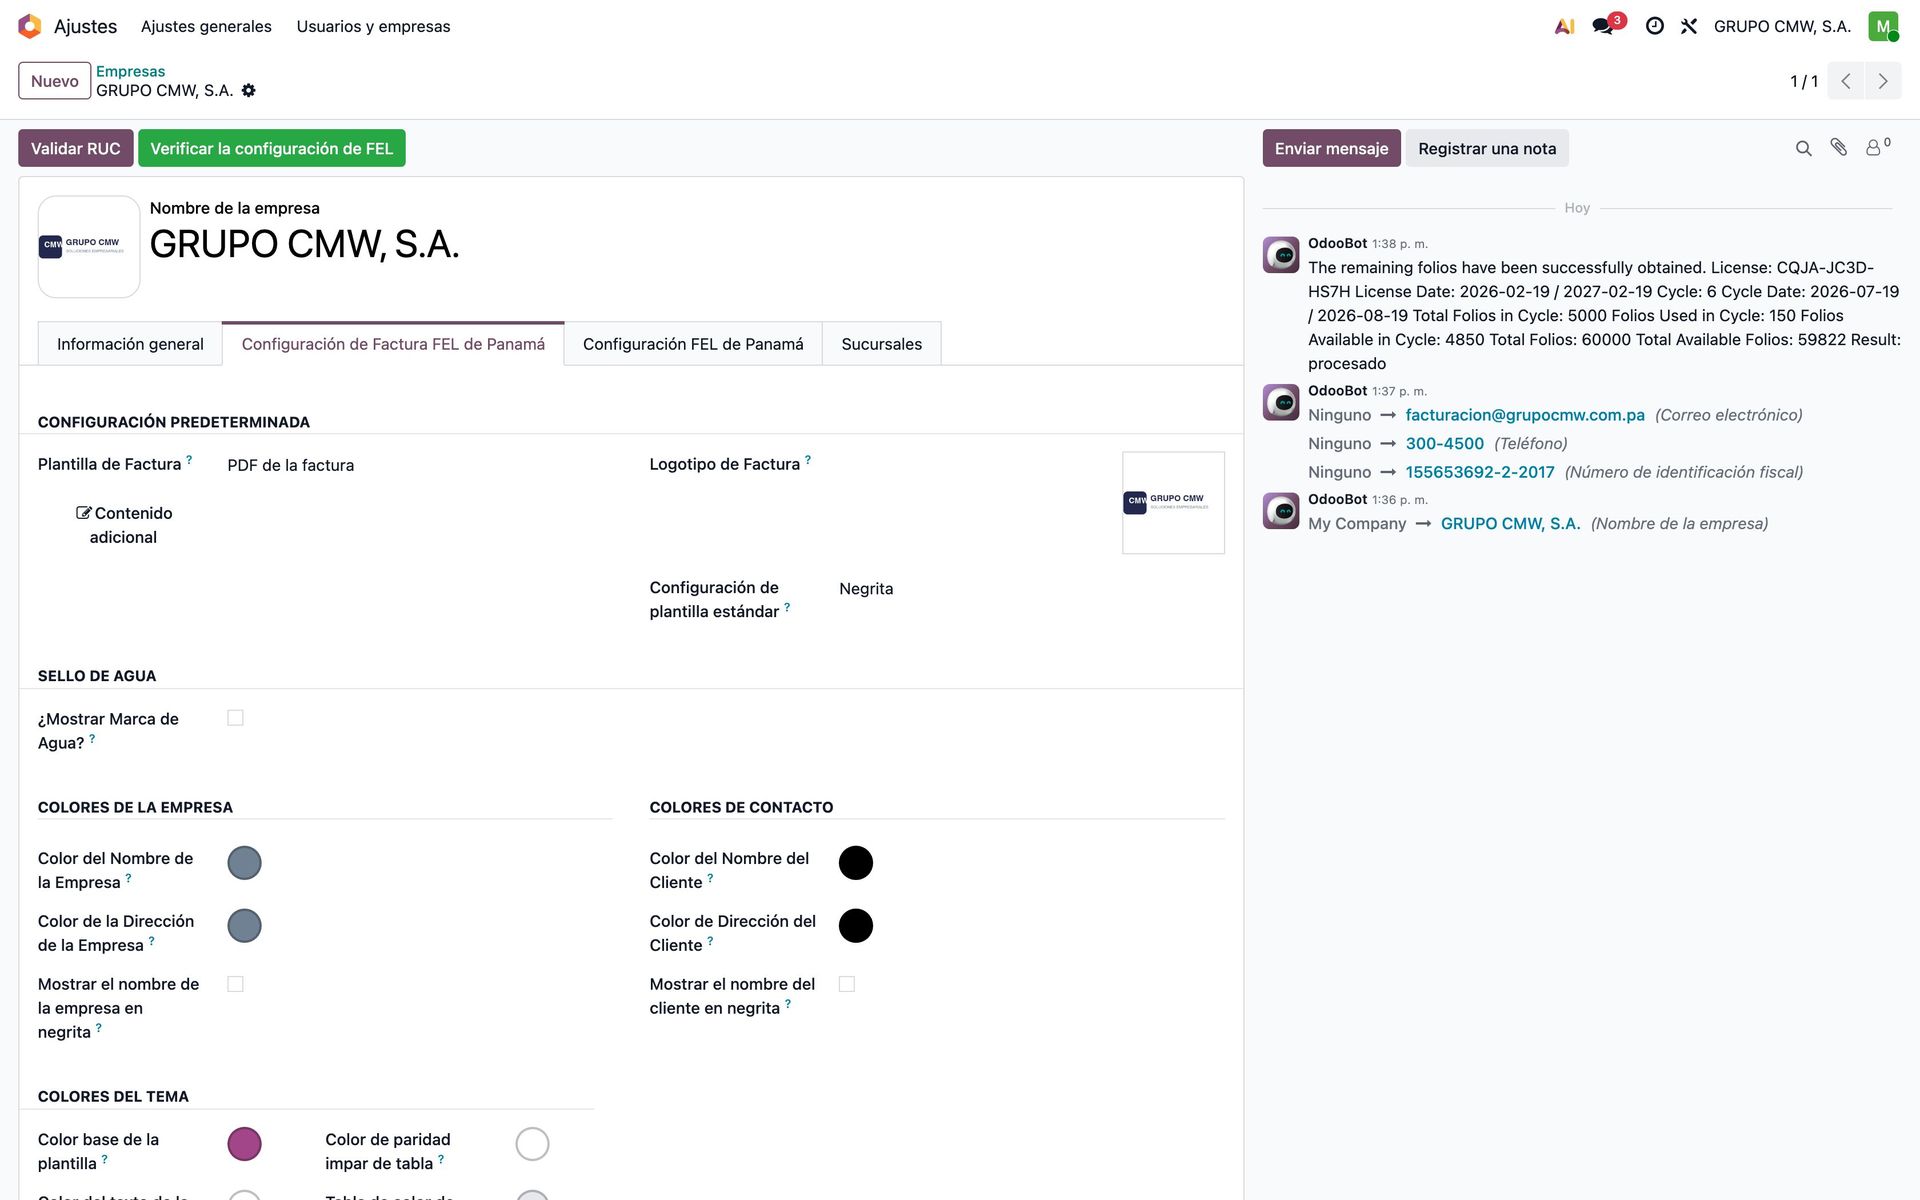Open the GRUPO CMW, S.A. company switcher
Screen dimensions: 1920x1200
pos(1782,26)
